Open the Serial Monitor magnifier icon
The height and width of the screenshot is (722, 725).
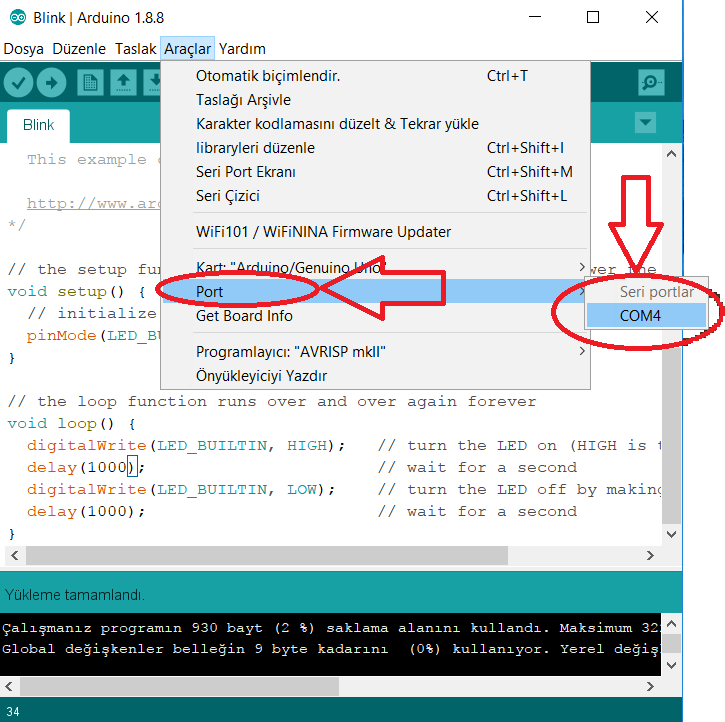click(x=651, y=83)
